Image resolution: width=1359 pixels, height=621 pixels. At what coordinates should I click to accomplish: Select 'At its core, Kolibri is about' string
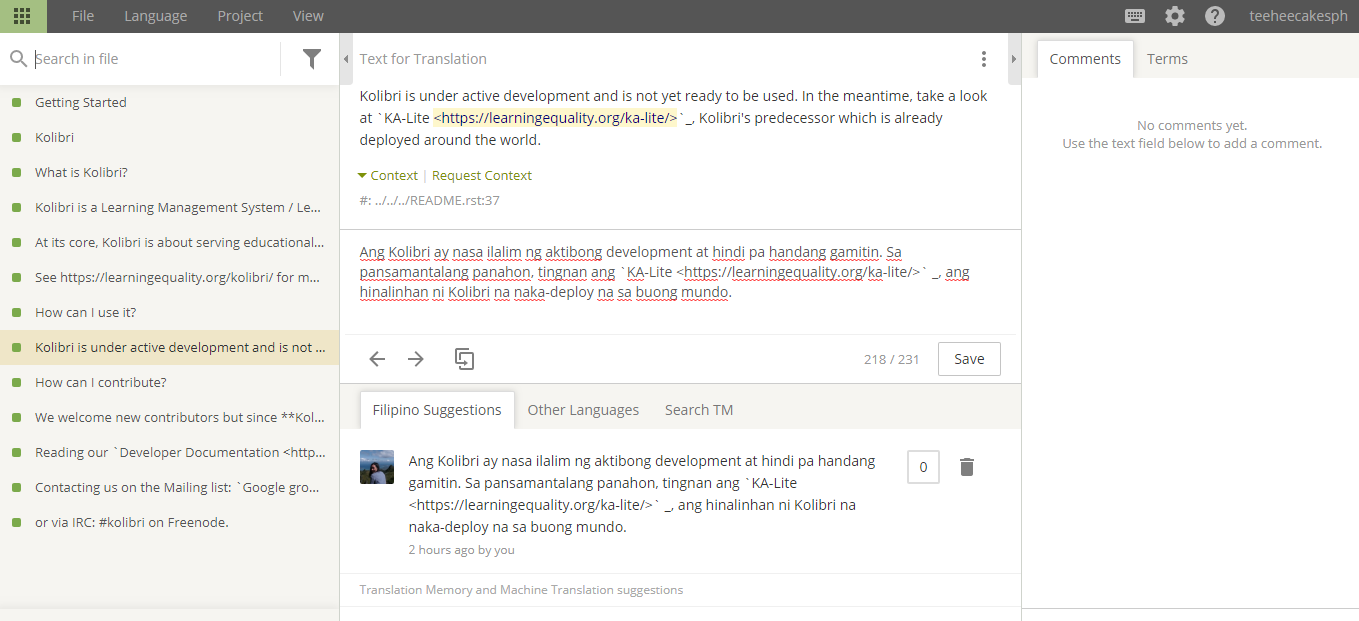click(x=169, y=242)
